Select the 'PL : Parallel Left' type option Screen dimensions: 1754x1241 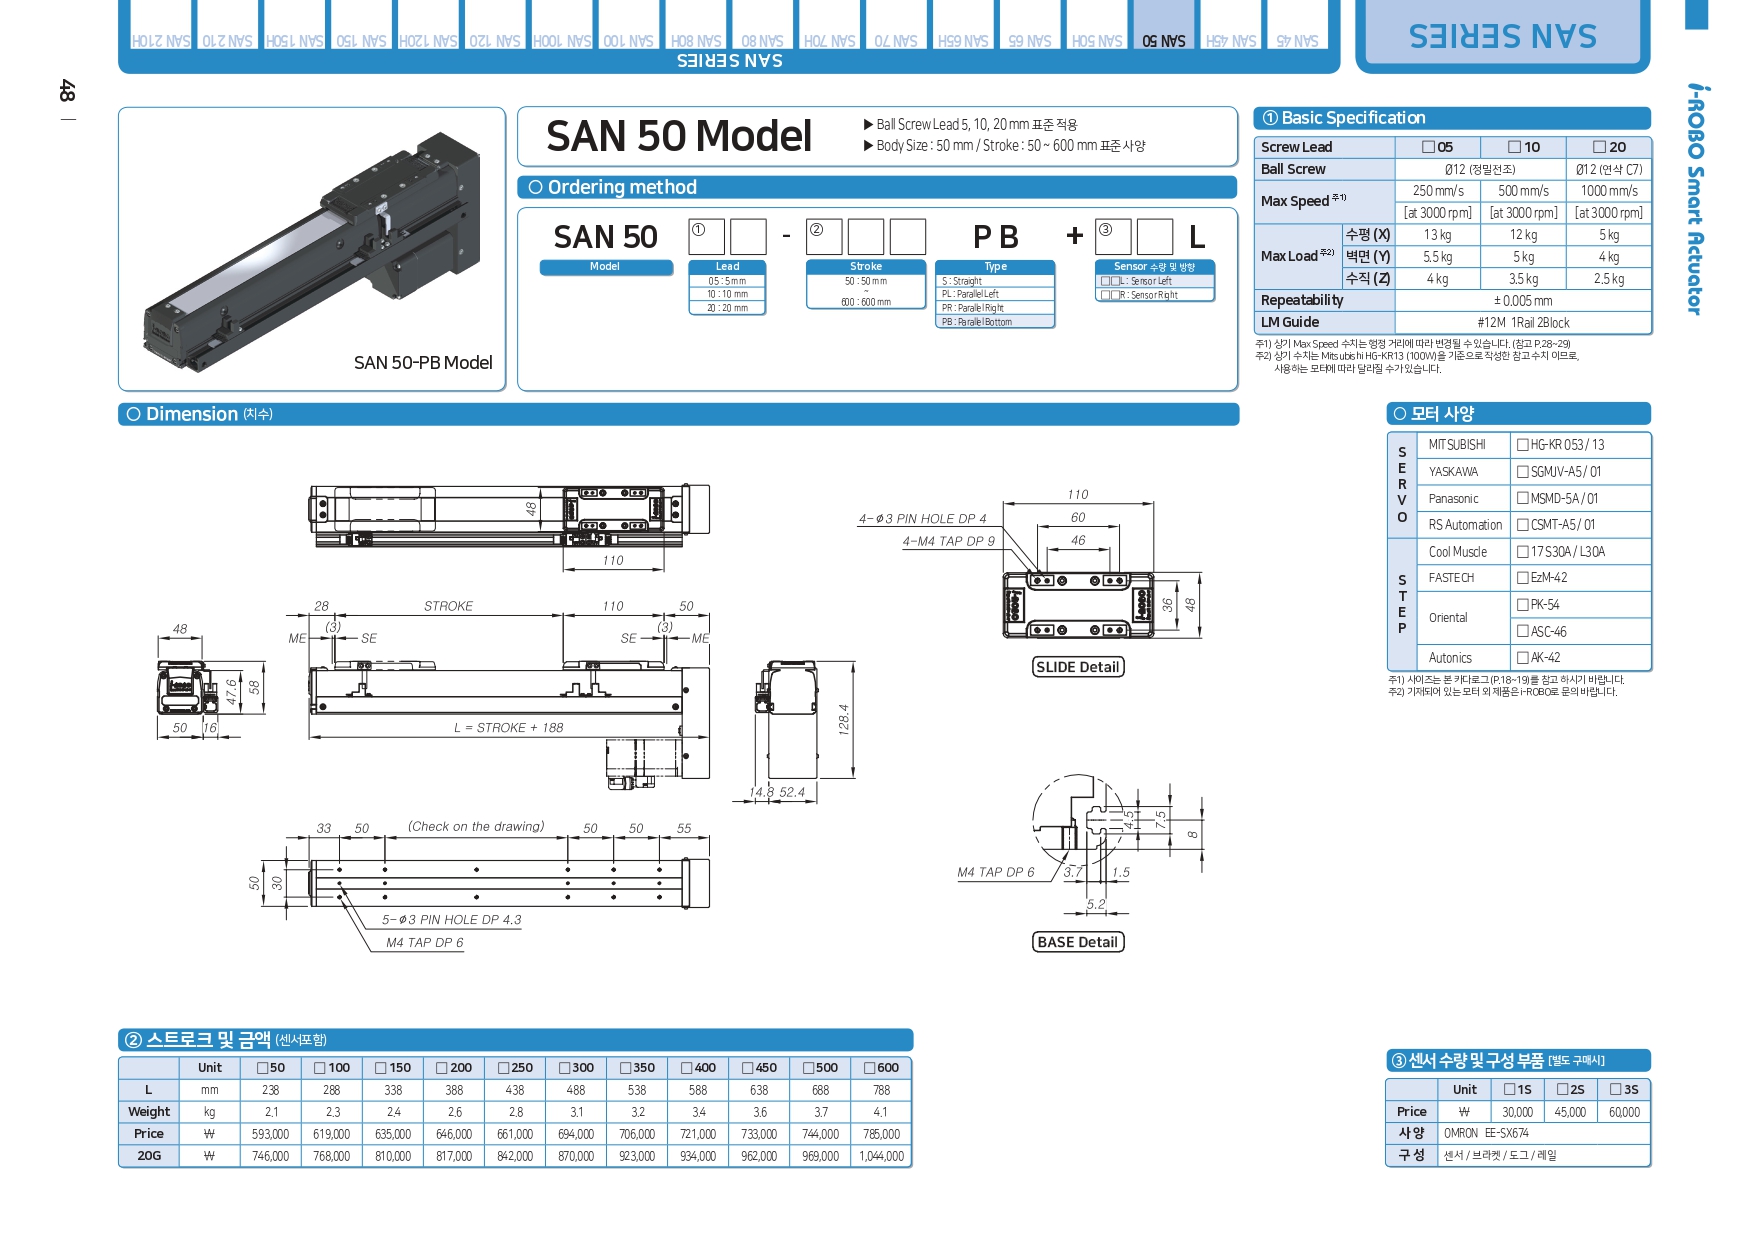995,294
